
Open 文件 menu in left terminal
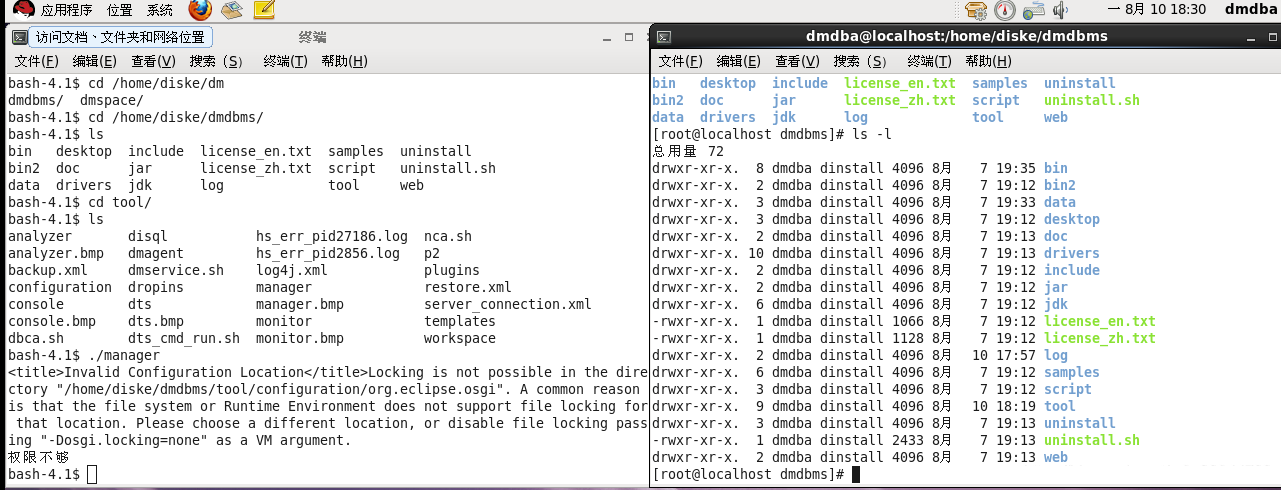click(x=36, y=62)
